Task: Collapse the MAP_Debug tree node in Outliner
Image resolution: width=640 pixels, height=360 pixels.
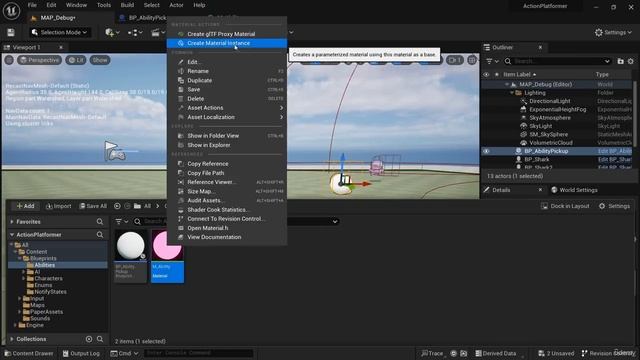Action: pyautogui.click(x=507, y=84)
